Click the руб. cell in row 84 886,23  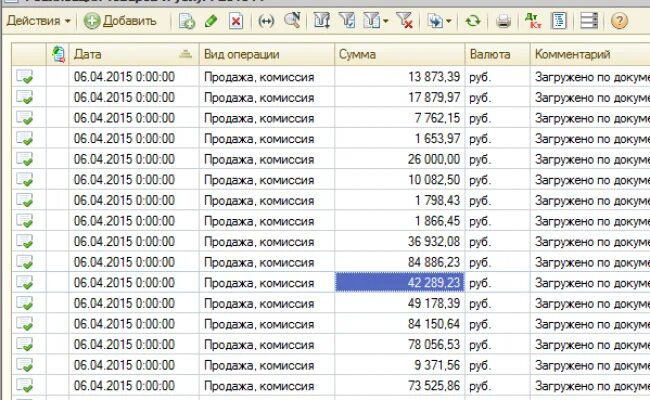click(x=497, y=262)
